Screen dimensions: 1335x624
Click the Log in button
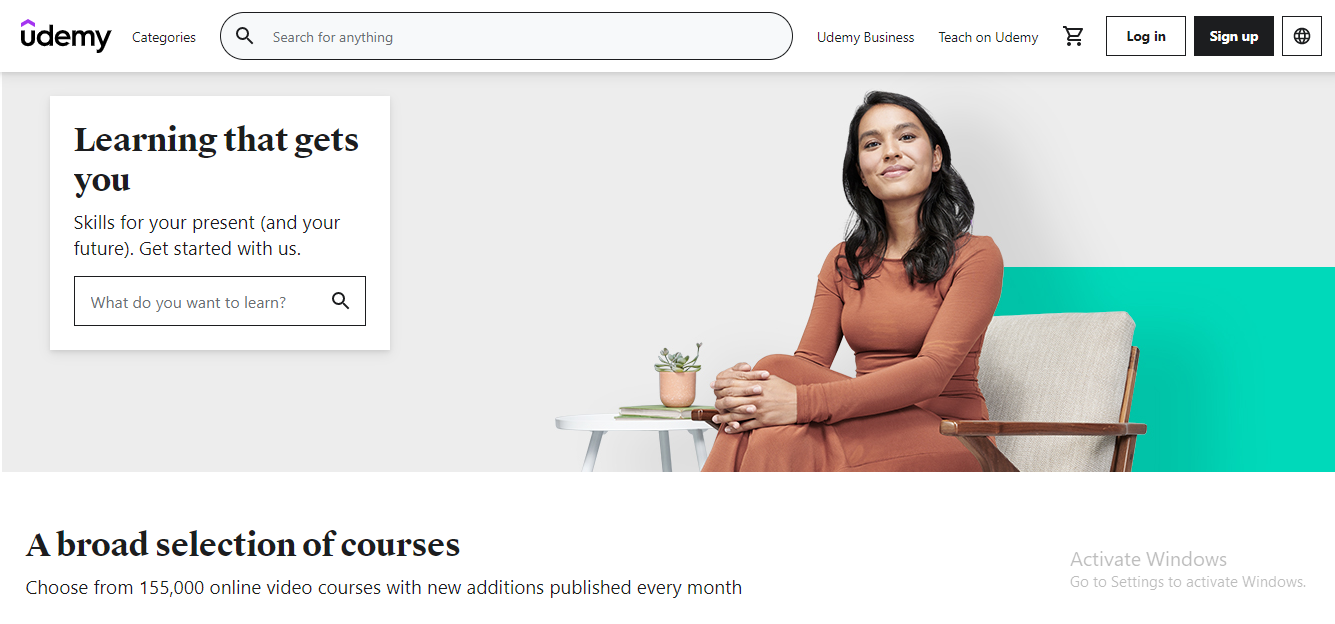[1146, 36]
